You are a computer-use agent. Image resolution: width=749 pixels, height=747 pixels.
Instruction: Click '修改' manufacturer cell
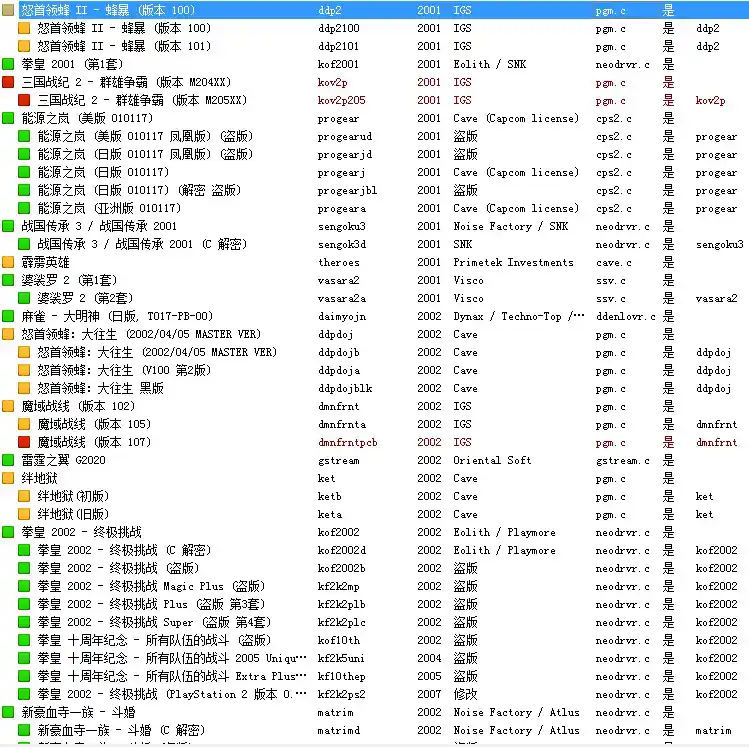[x=465, y=694]
